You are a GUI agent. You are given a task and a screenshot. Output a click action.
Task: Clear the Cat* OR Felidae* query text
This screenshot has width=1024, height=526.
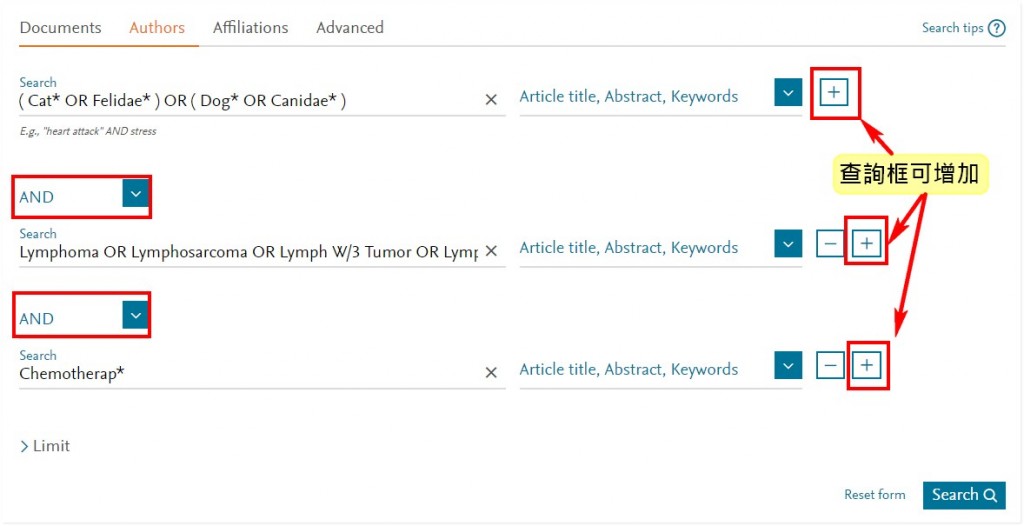click(x=491, y=99)
